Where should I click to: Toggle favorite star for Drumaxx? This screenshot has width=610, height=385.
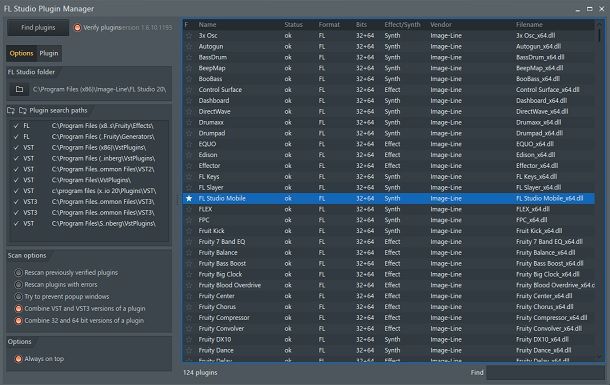(189, 122)
